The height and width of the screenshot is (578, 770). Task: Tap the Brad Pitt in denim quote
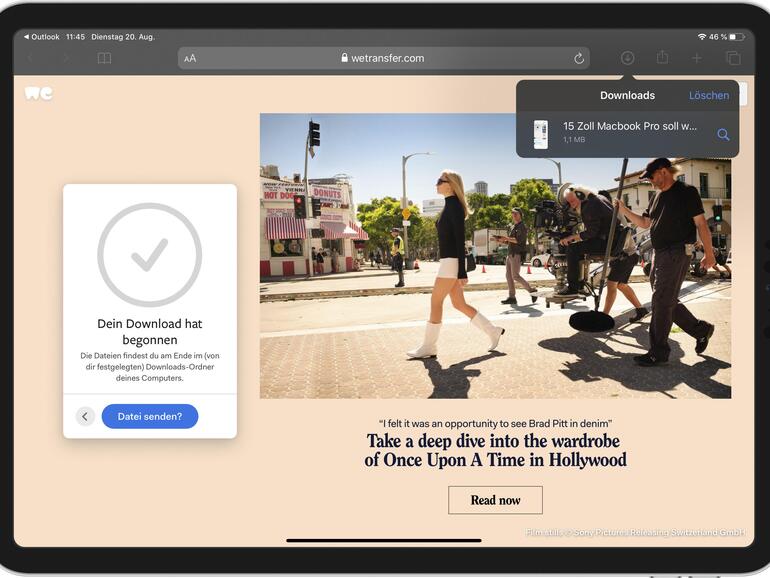coord(495,423)
